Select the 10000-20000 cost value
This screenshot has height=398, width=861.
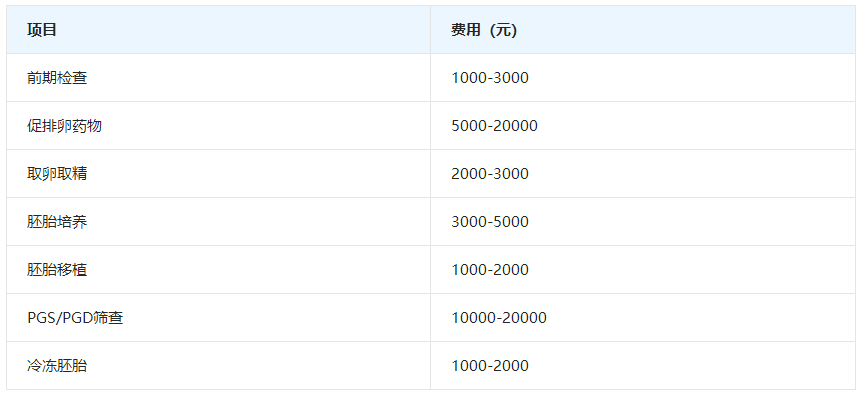coord(499,318)
